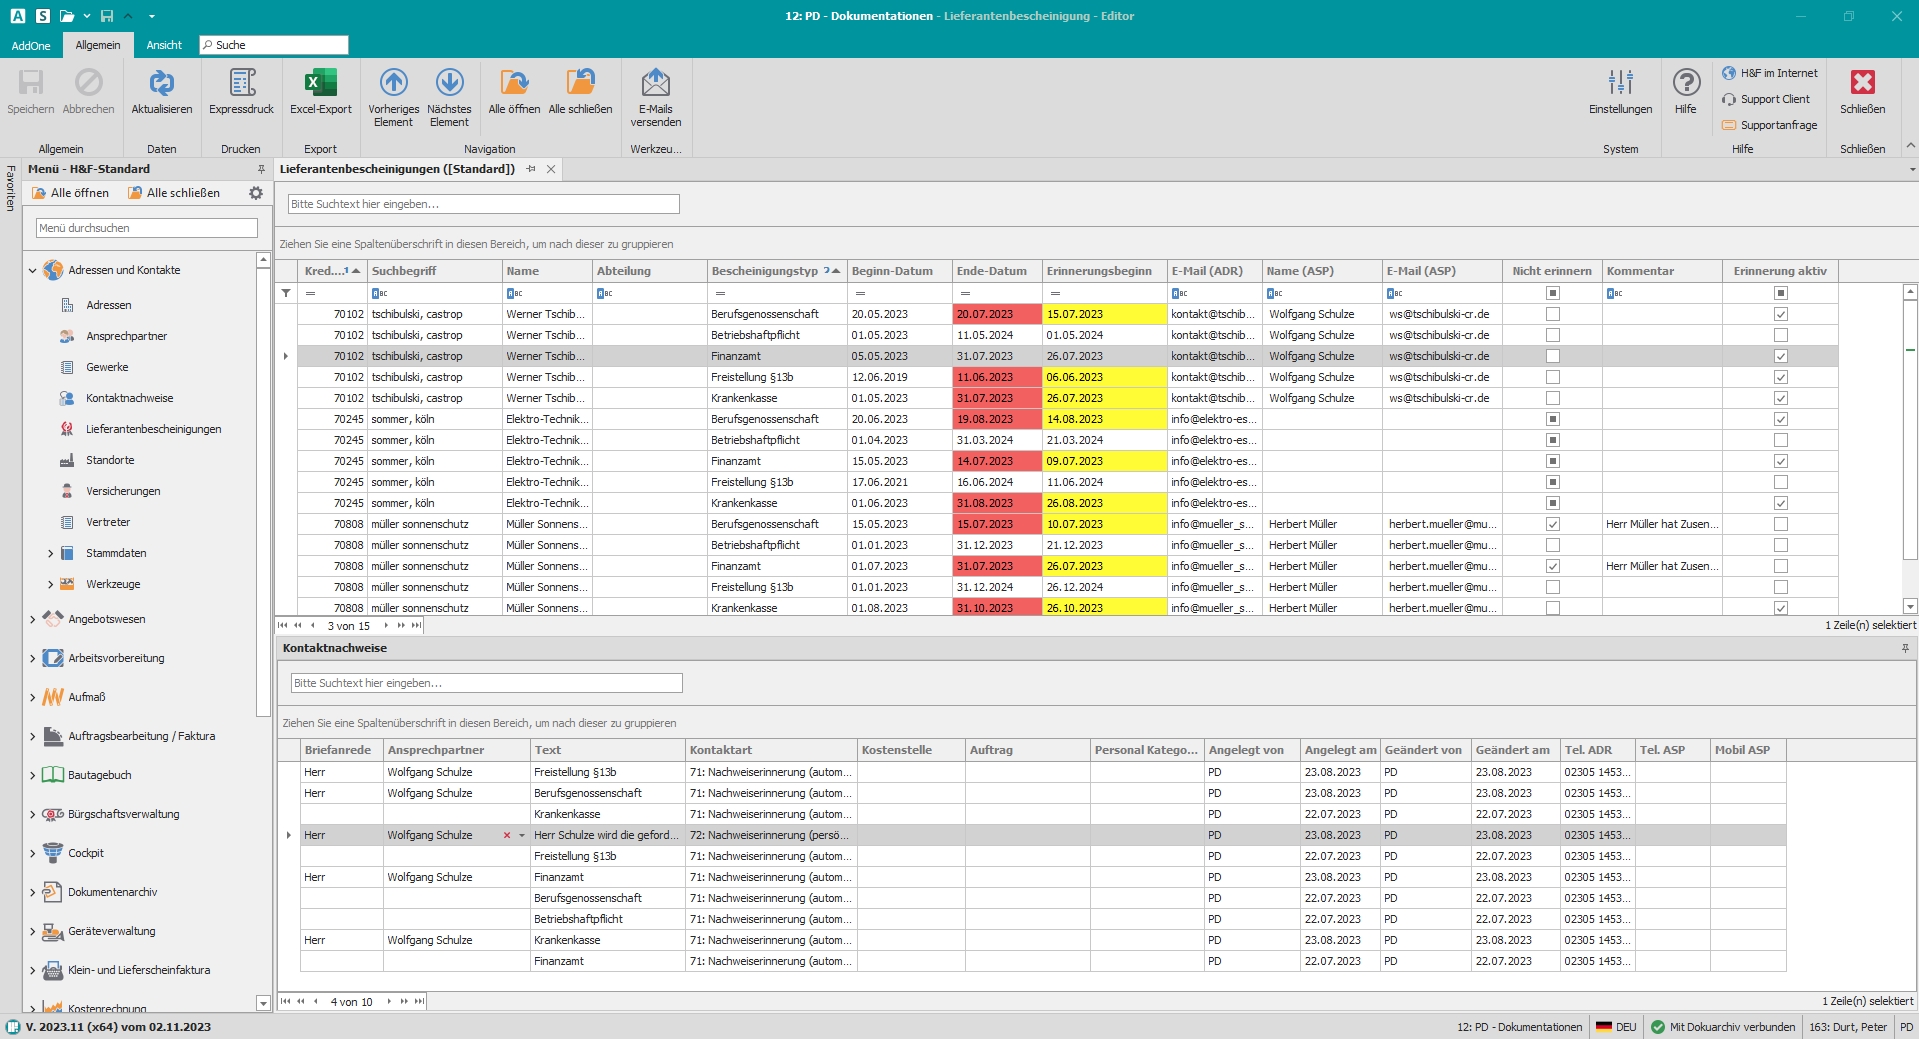Open menu settings gear icon
The height and width of the screenshot is (1039, 1919).
256,193
